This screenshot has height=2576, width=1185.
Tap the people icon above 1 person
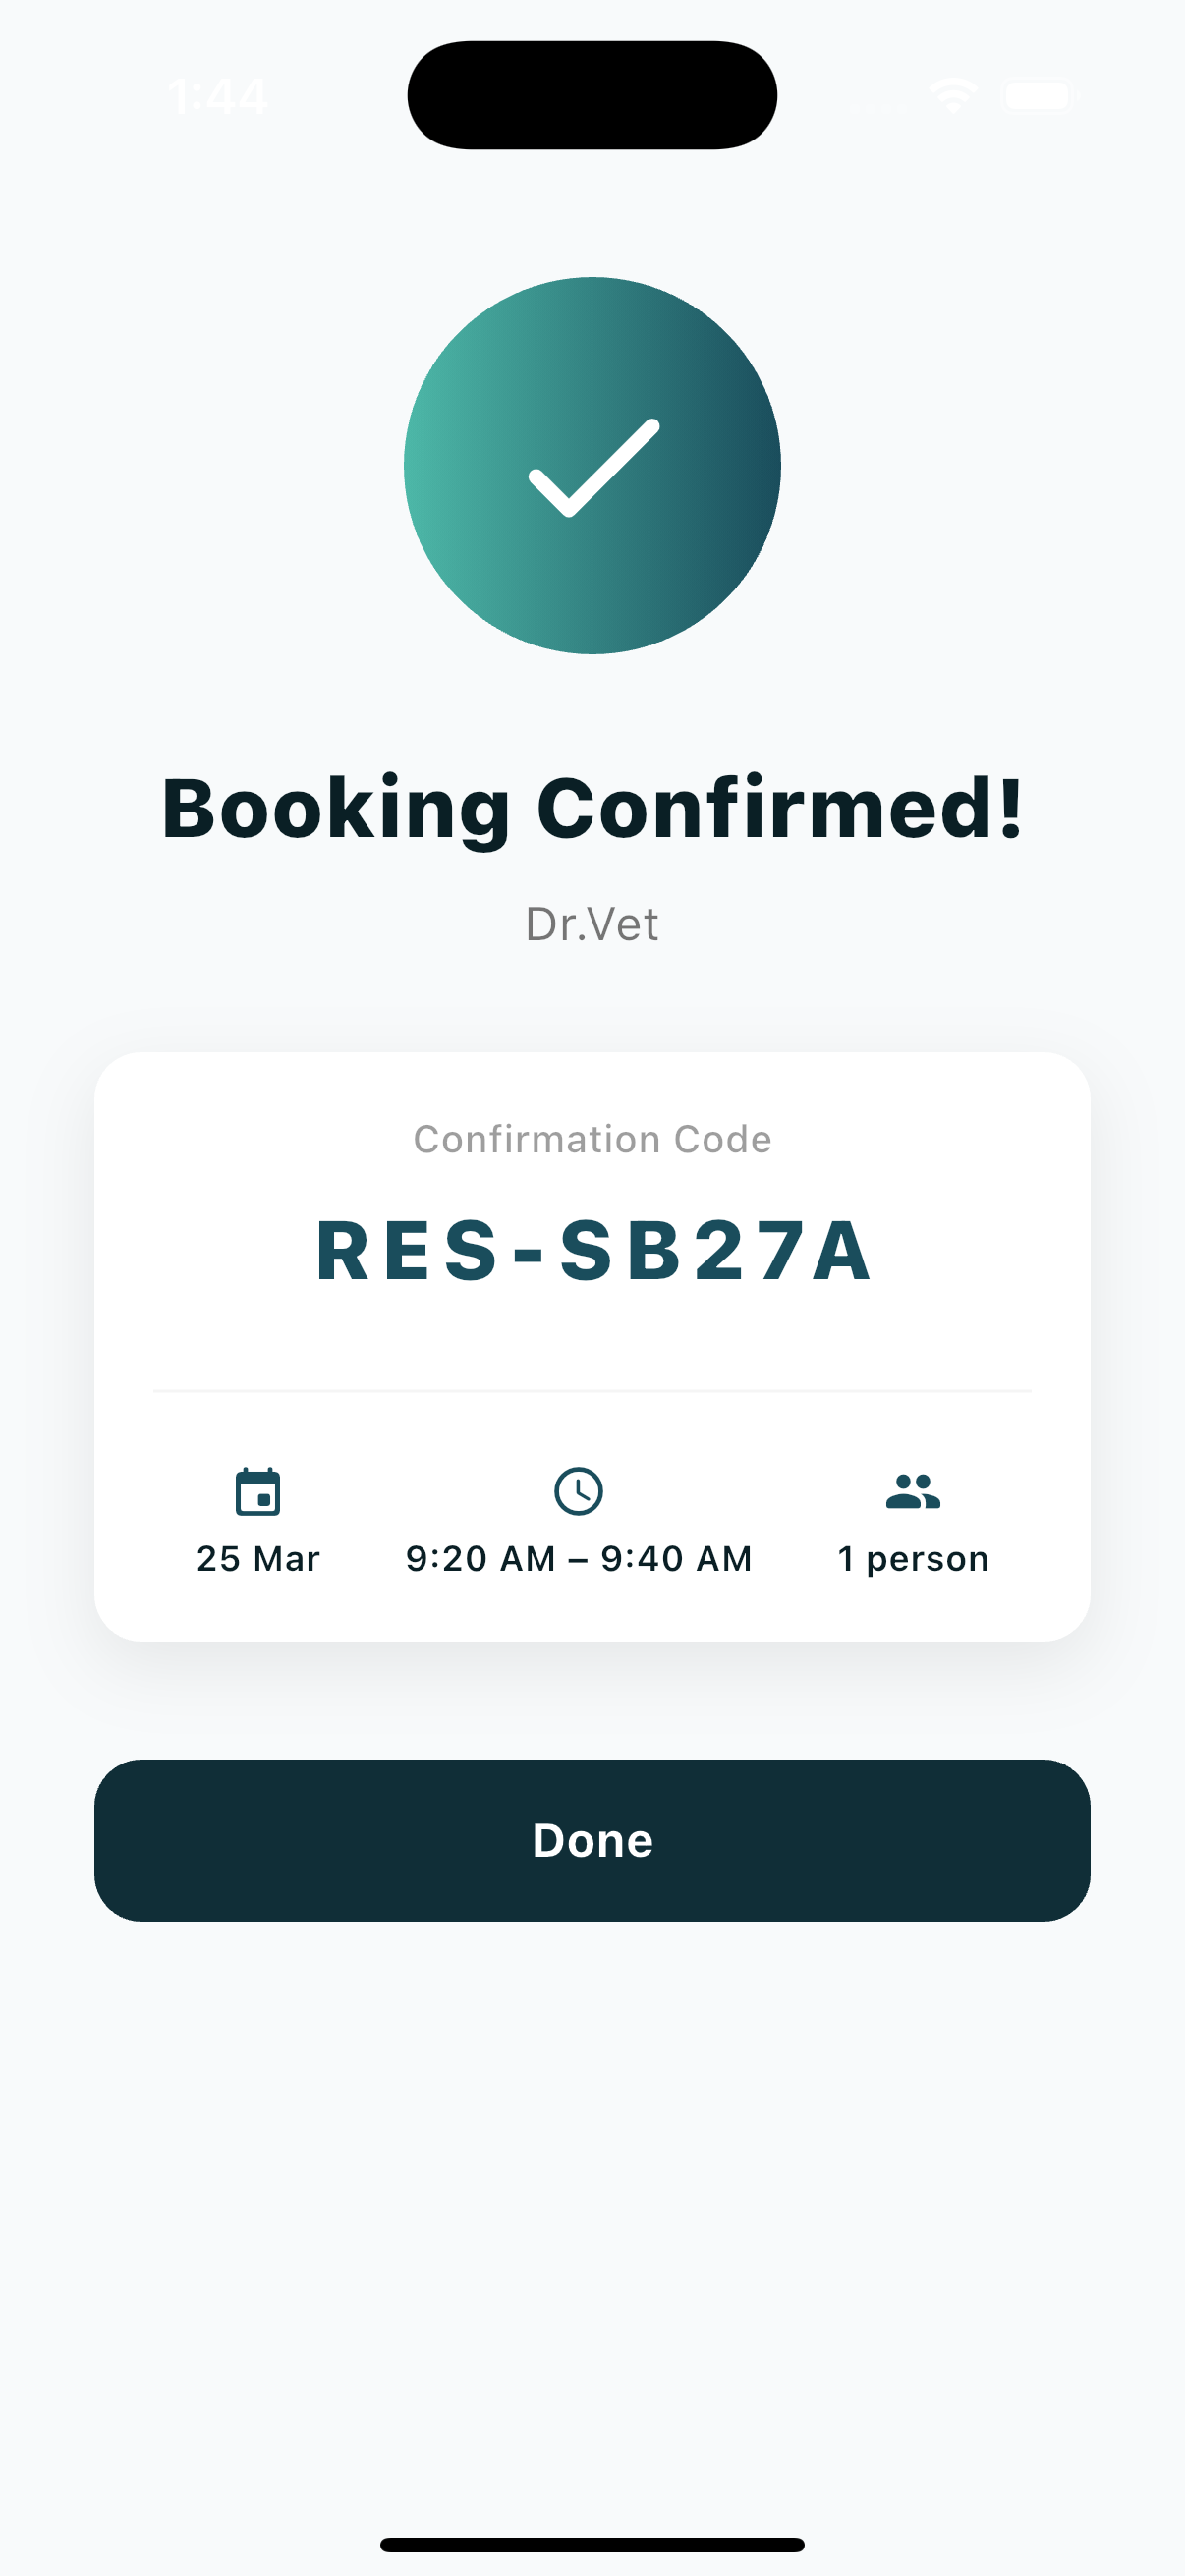pyautogui.click(x=912, y=1492)
